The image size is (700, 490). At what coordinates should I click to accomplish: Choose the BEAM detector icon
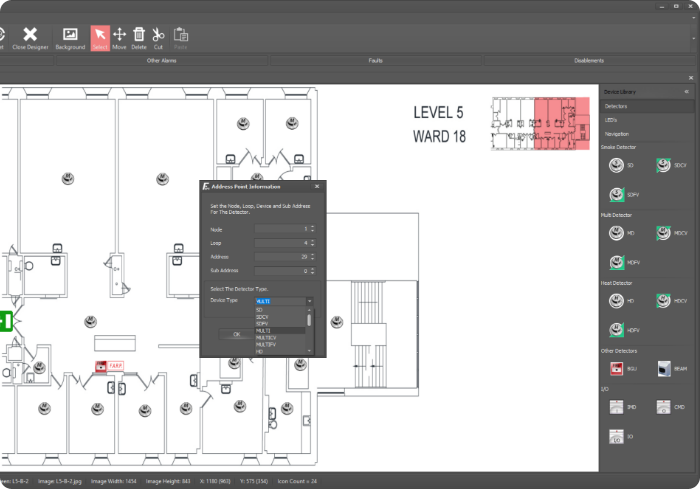[x=664, y=368]
